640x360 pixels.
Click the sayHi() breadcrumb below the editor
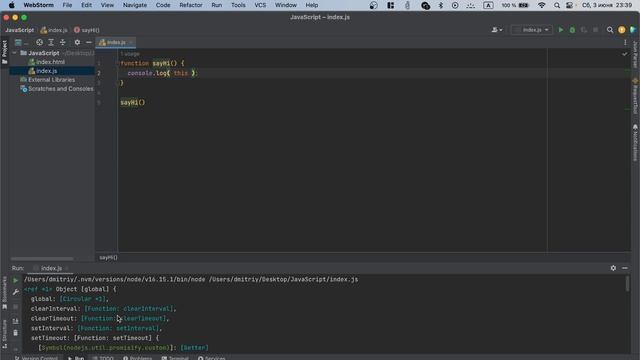108,258
